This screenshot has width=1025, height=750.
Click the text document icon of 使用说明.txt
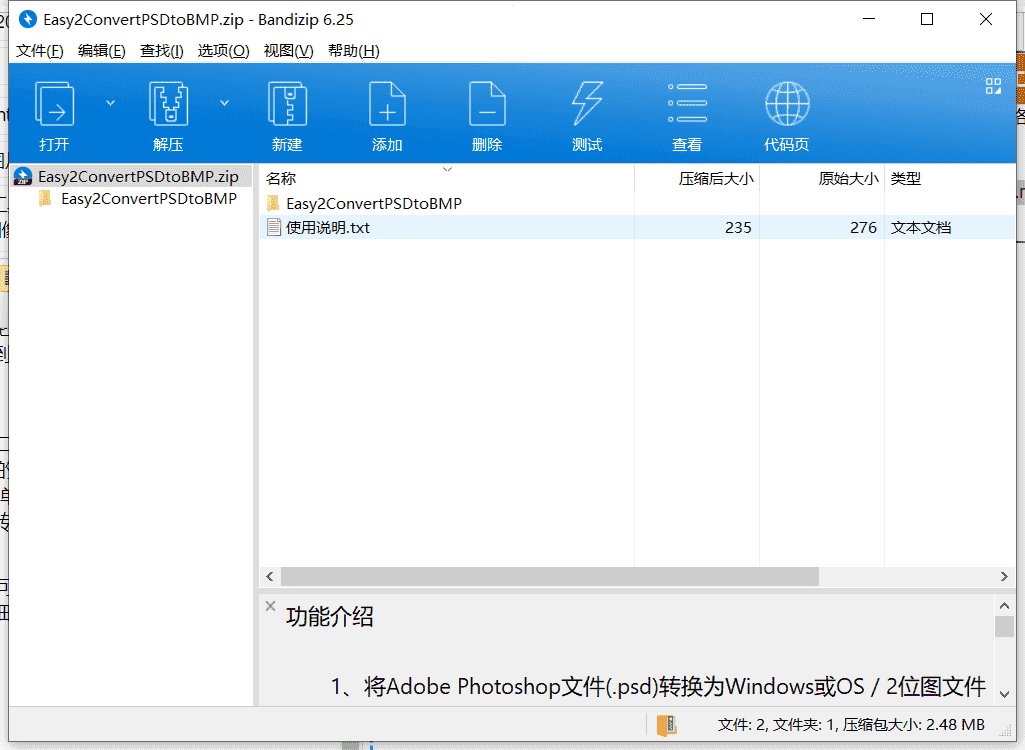(x=273, y=228)
